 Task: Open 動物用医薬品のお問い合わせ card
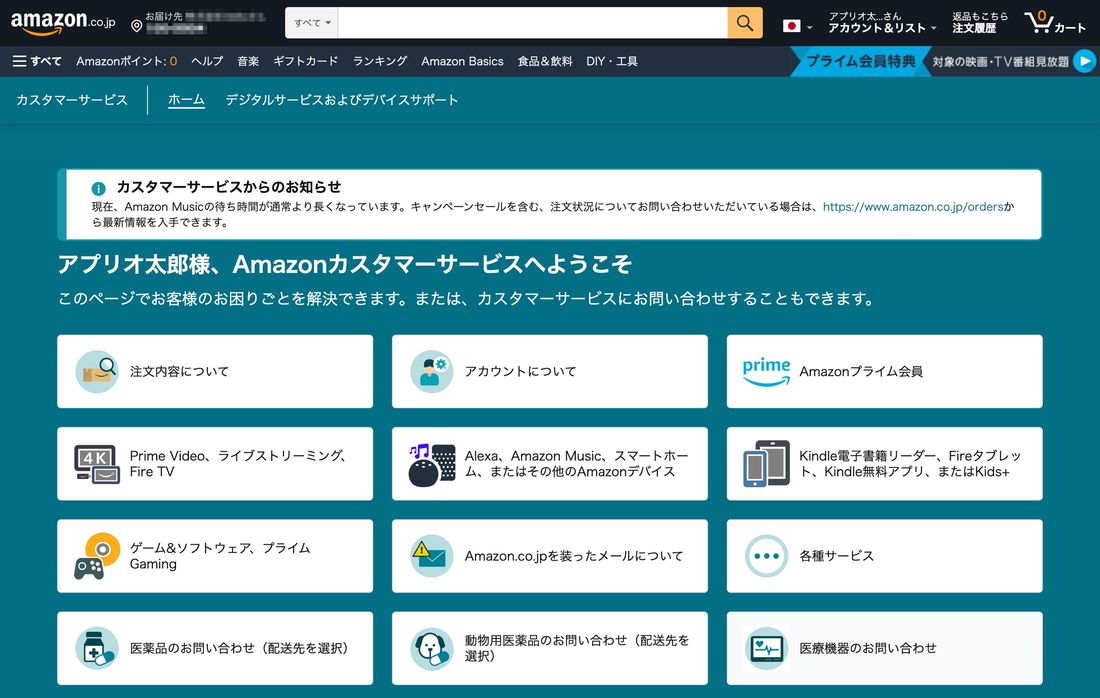[549, 648]
